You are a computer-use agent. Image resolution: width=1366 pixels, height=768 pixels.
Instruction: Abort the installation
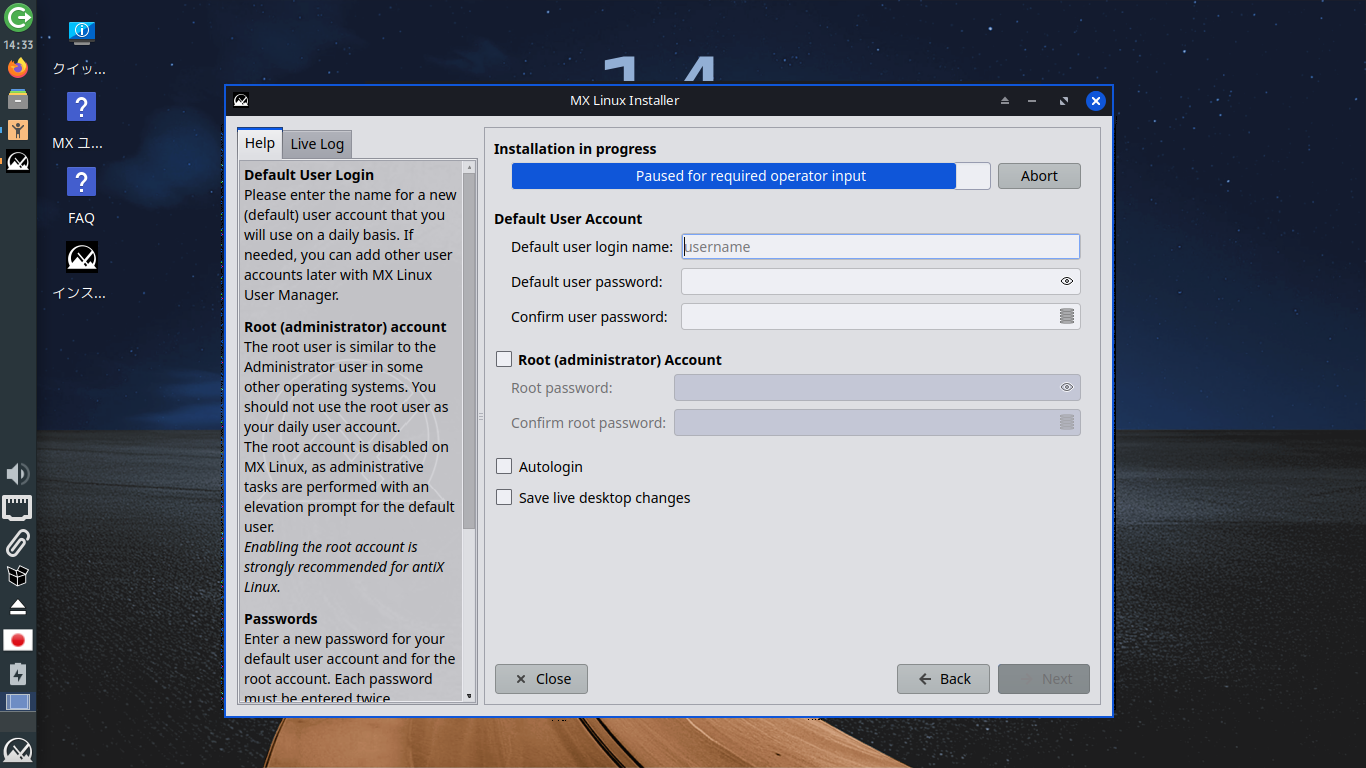(1039, 176)
